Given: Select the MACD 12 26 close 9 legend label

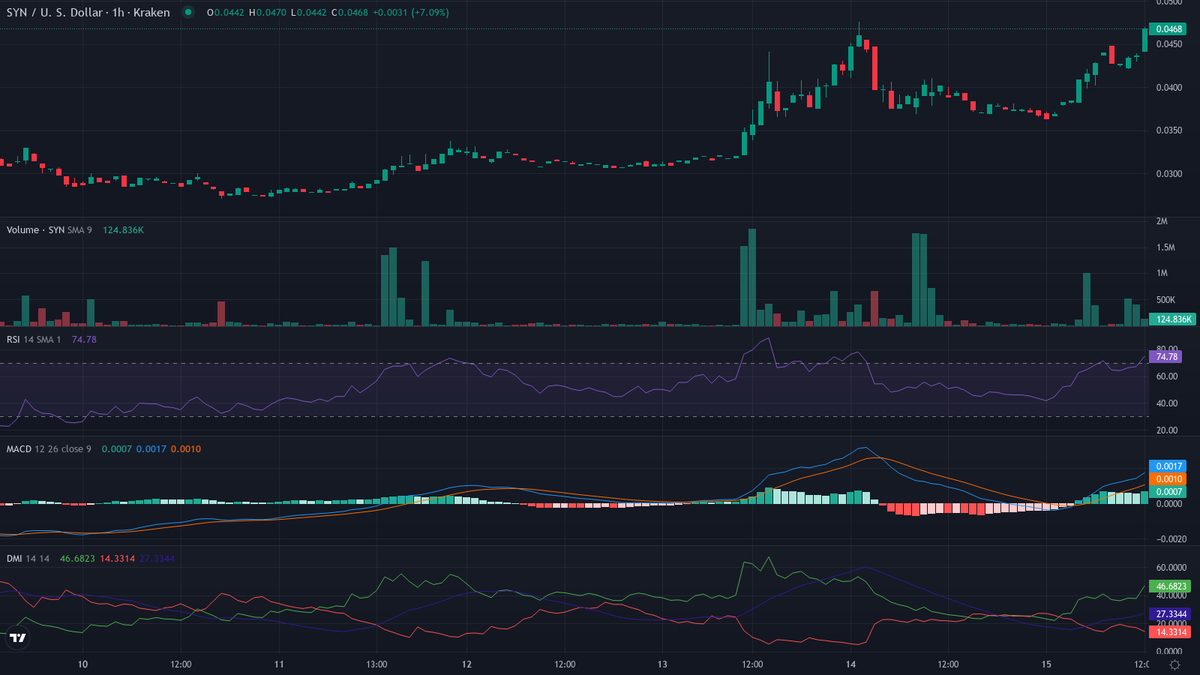Looking at the screenshot, I should [49, 449].
